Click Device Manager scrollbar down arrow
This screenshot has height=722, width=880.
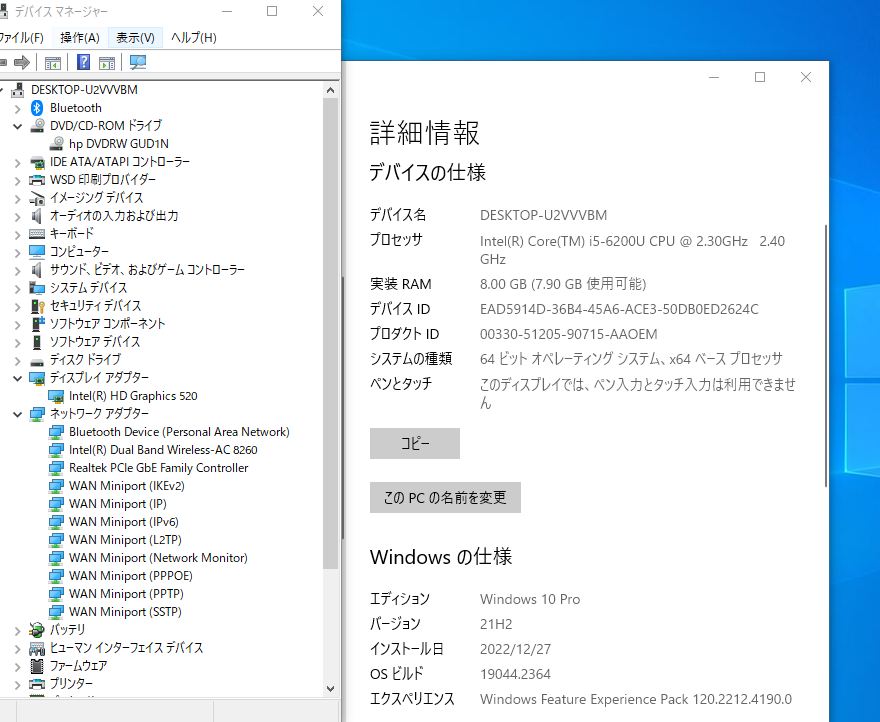pos(331,688)
